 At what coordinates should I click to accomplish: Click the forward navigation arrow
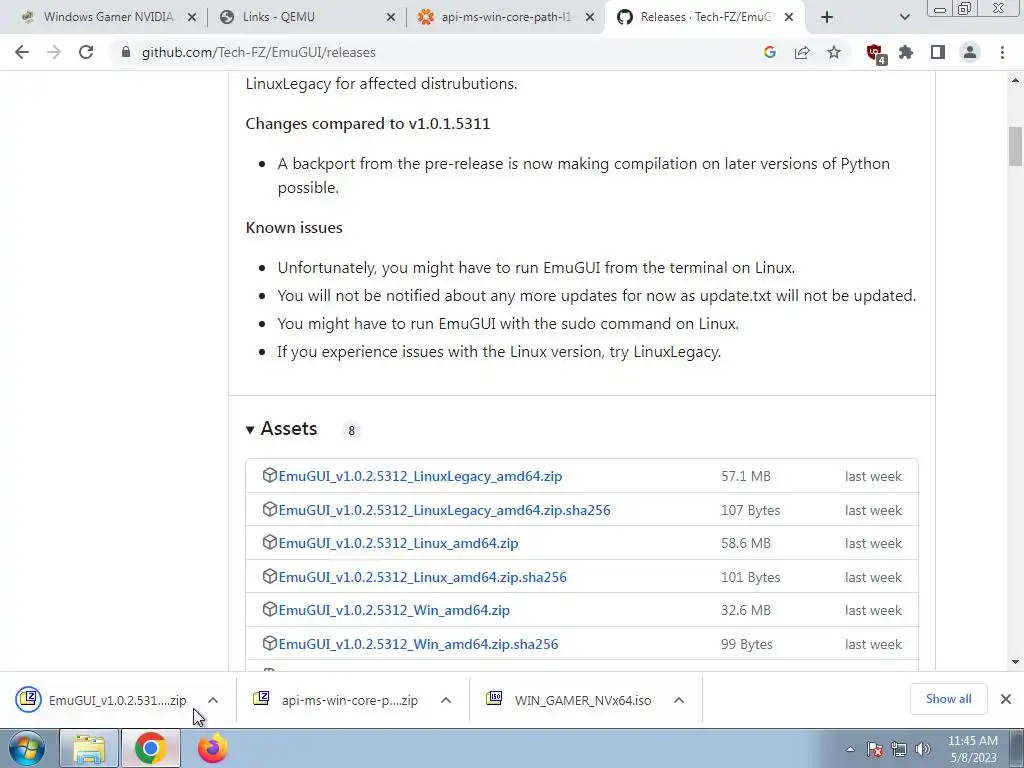pyautogui.click(x=54, y=52)
